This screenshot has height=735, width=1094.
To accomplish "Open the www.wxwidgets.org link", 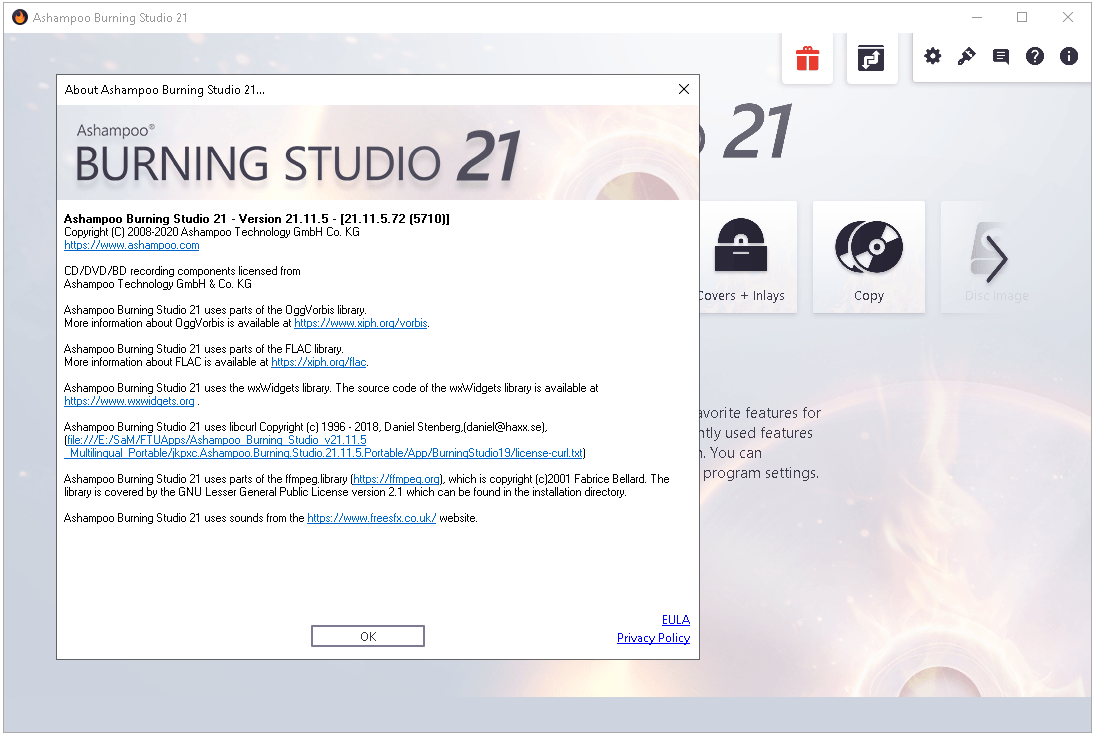I will (129, 401).
